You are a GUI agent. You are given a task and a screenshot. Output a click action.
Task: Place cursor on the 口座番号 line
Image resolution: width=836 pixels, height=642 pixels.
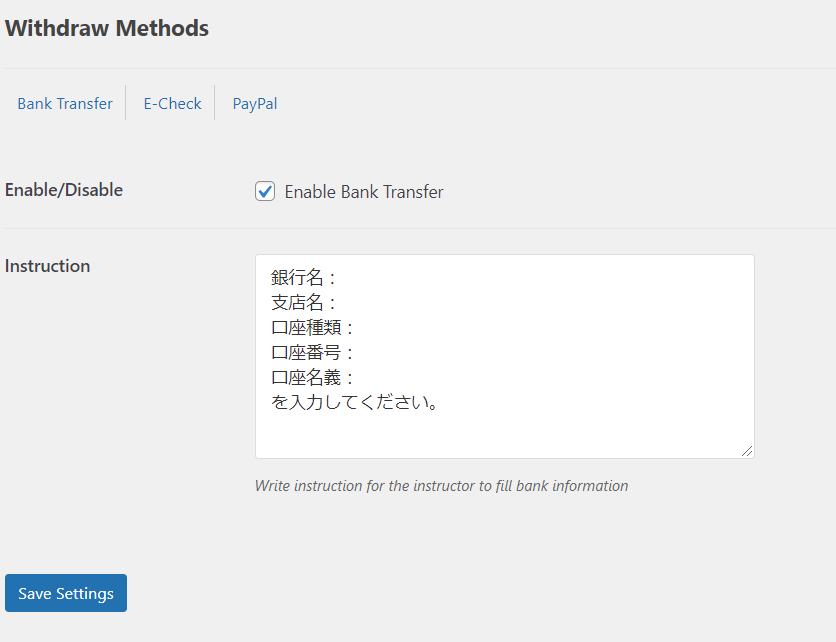pos(313,353)
